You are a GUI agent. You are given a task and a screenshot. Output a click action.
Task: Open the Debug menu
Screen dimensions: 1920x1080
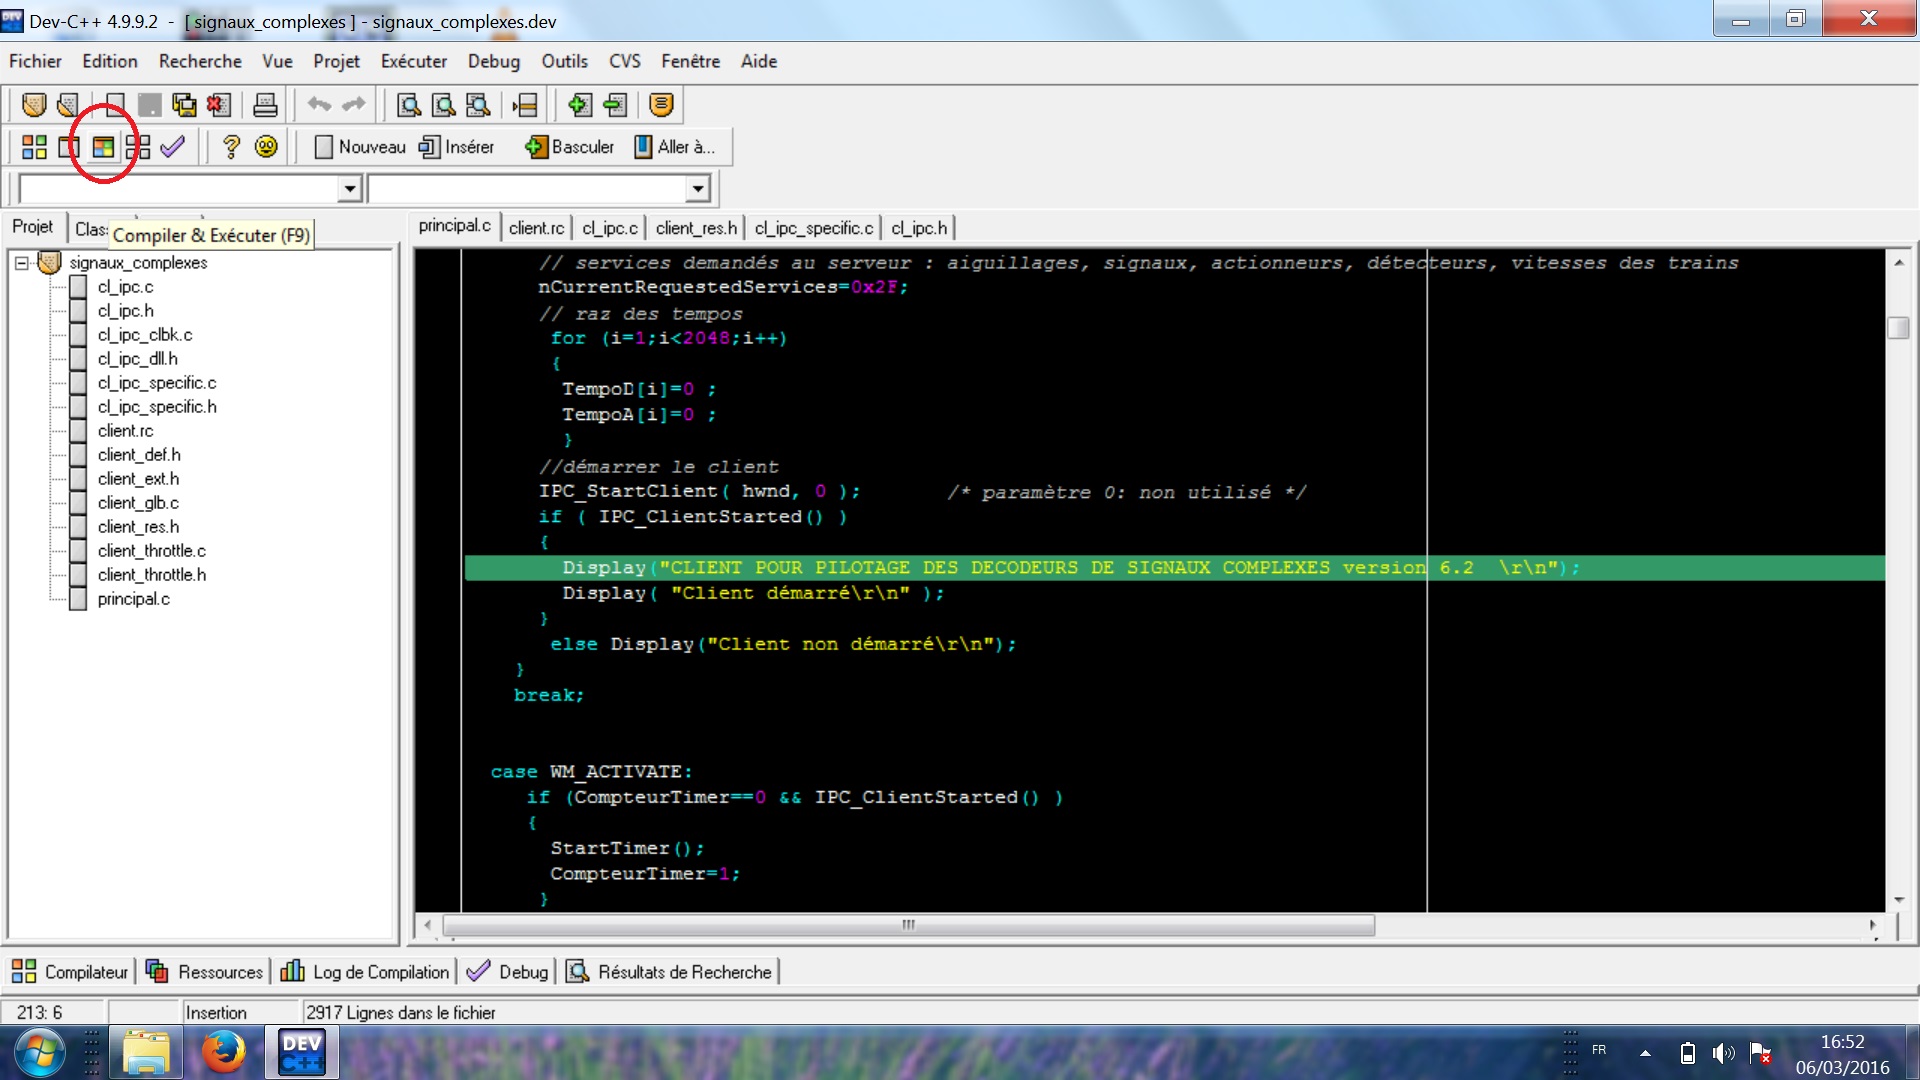click(494, 61)
